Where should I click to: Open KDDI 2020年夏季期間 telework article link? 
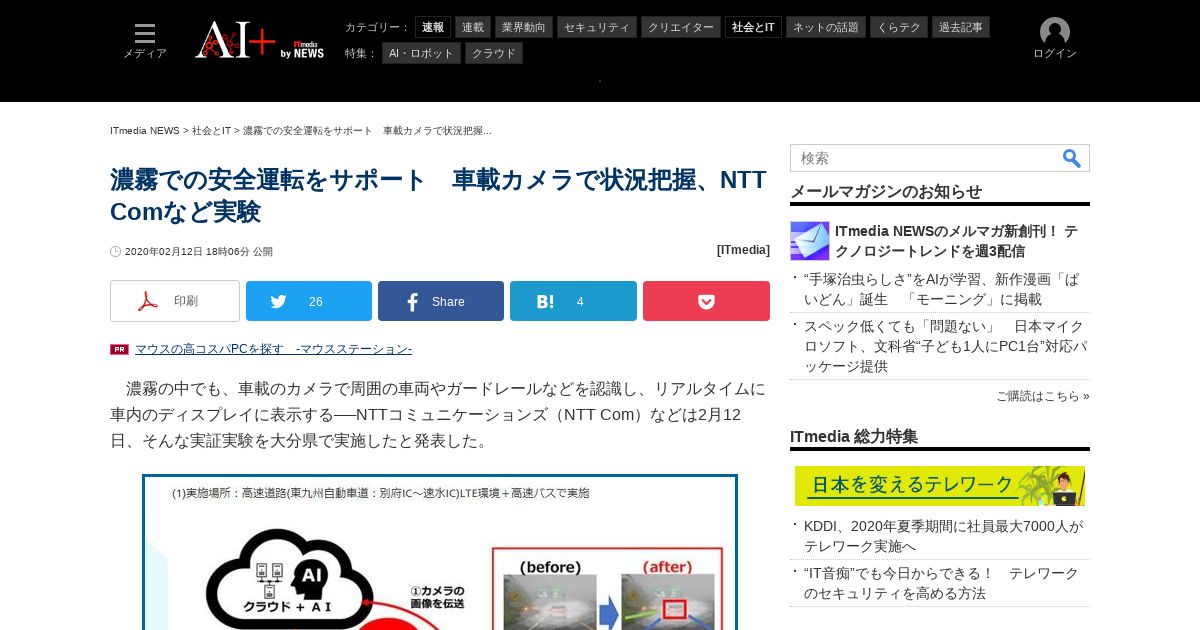pos(943,536)
